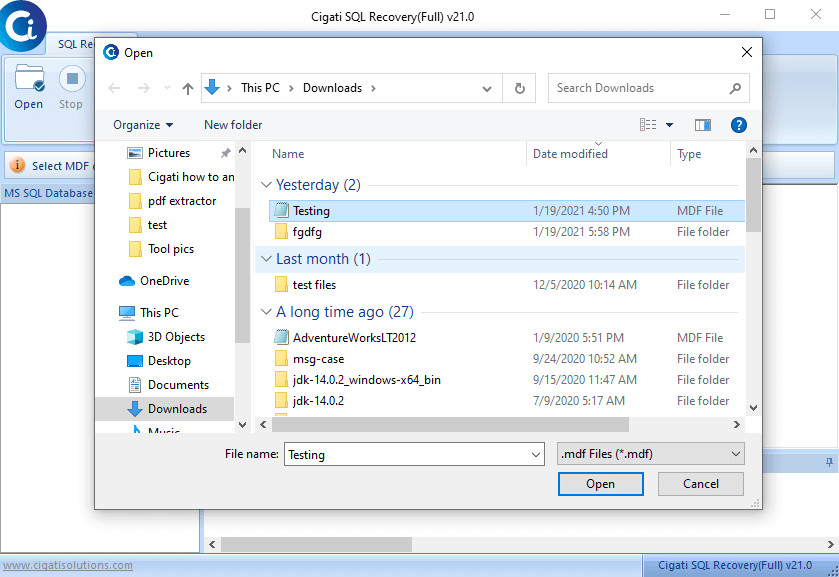Click the file list horizontal scrollbar

coord(451,424)
